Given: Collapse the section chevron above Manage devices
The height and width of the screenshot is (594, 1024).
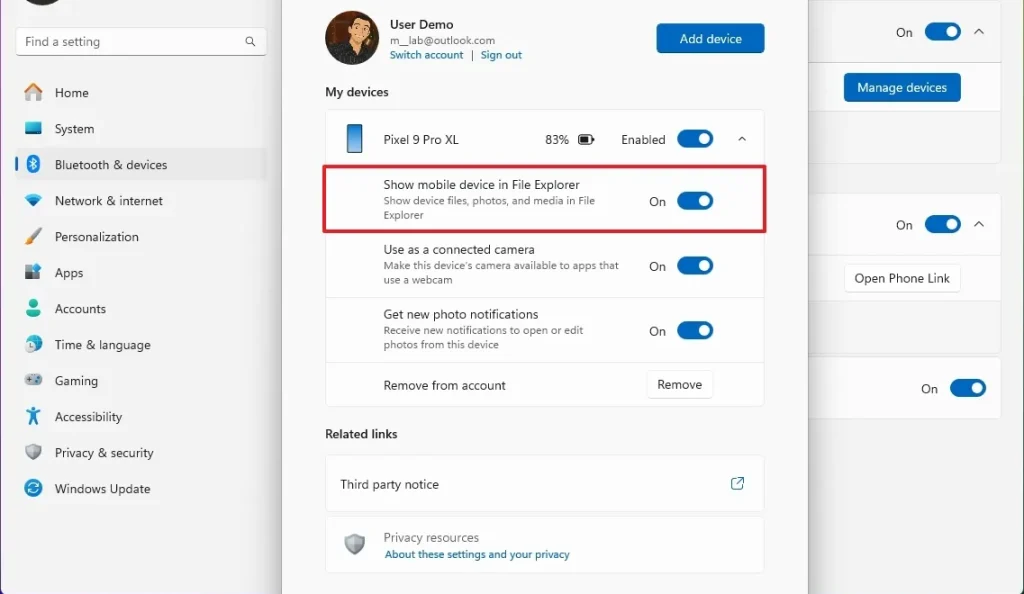Looking at the screenshot, I should click(979, 31).
